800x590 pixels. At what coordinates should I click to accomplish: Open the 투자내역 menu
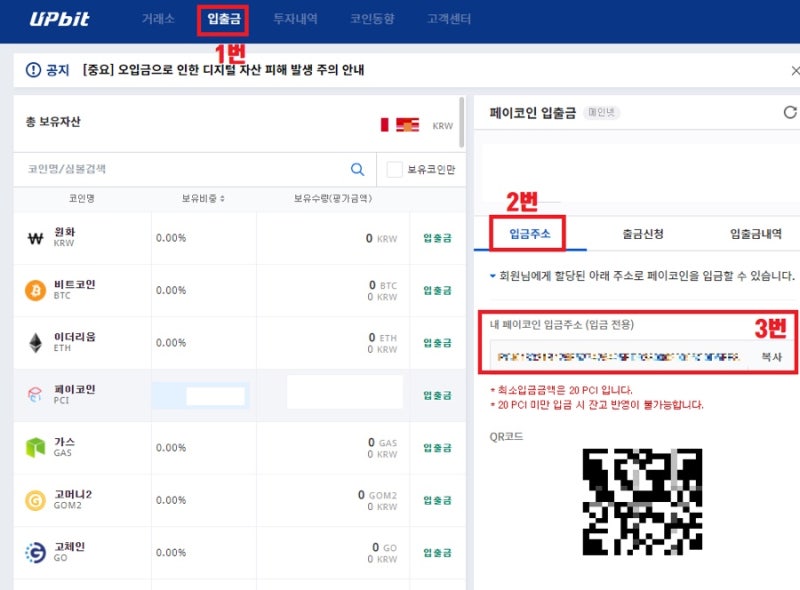click(295, 19)
